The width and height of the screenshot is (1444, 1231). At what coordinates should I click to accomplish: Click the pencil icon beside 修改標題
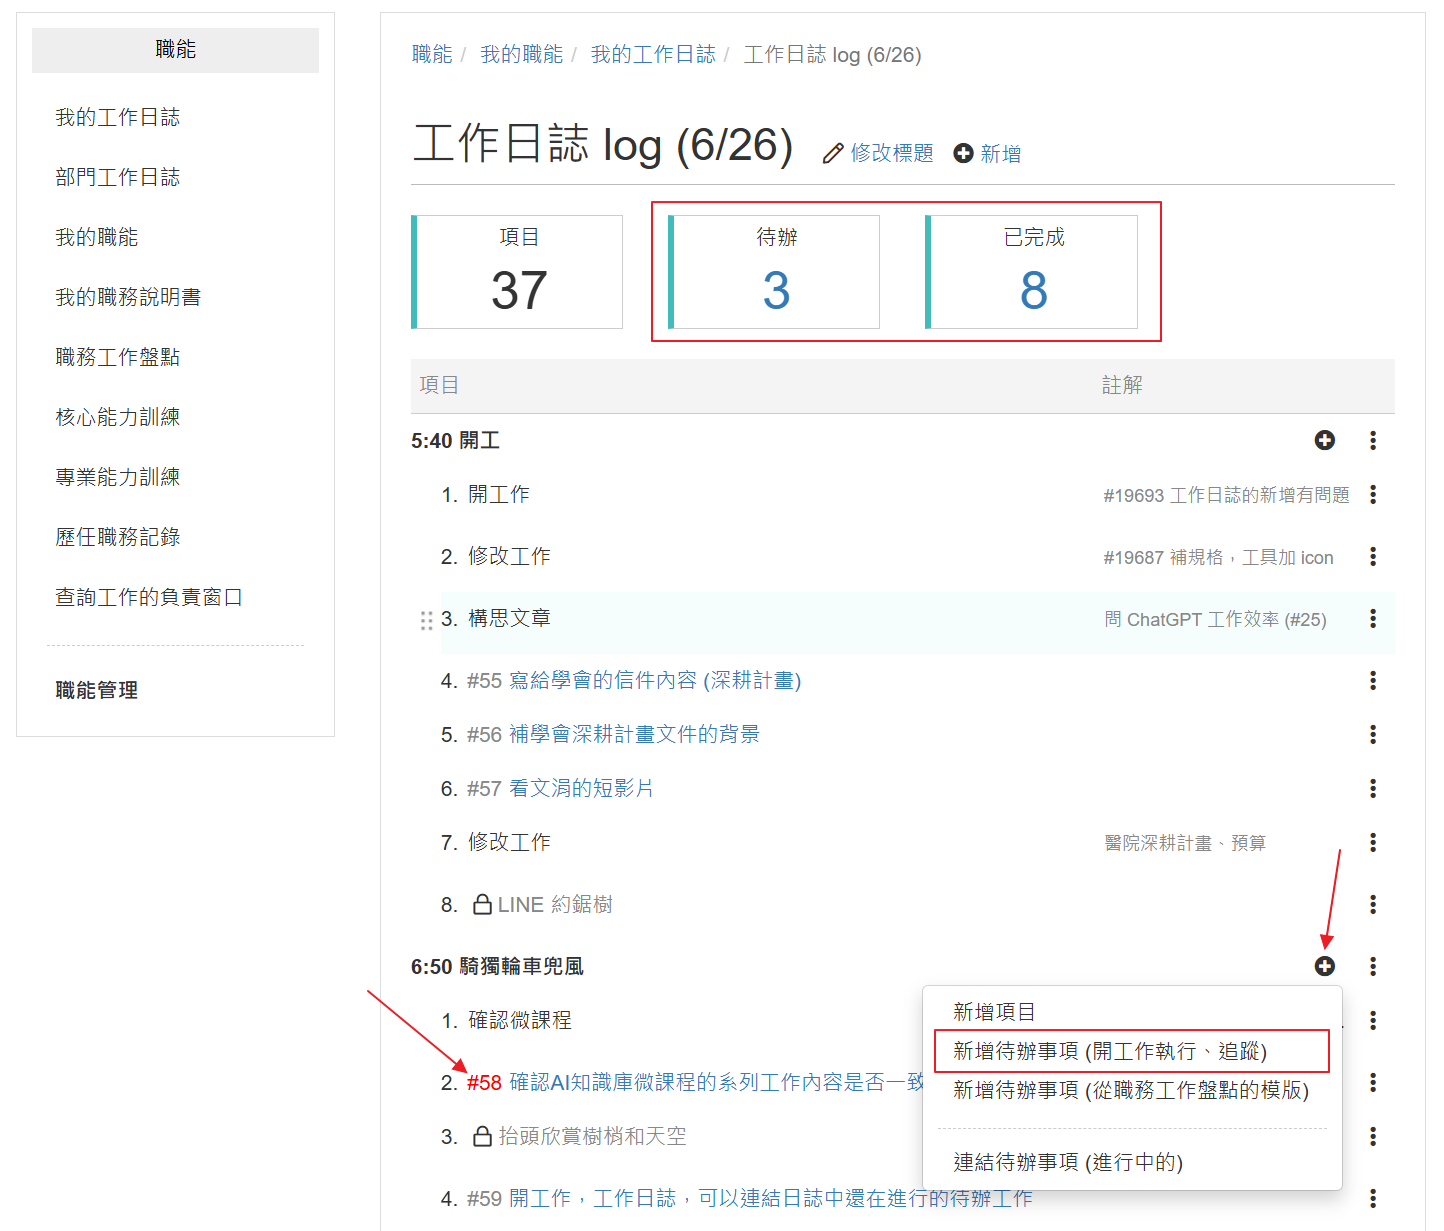[x=832, y=154]
